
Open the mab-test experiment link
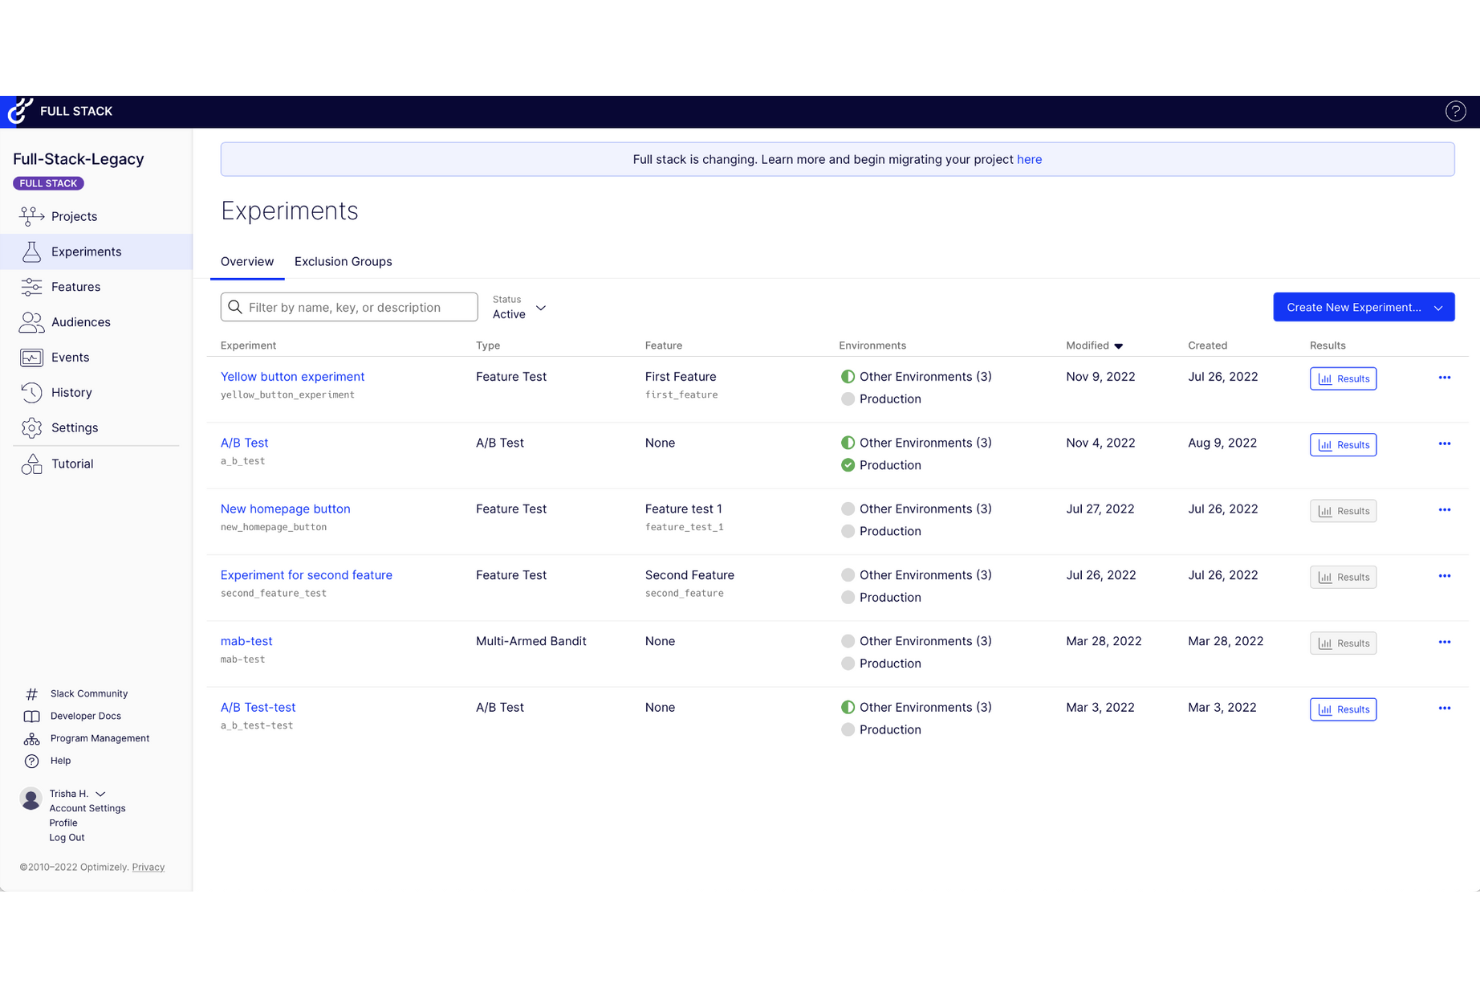[x=246, y=641]
